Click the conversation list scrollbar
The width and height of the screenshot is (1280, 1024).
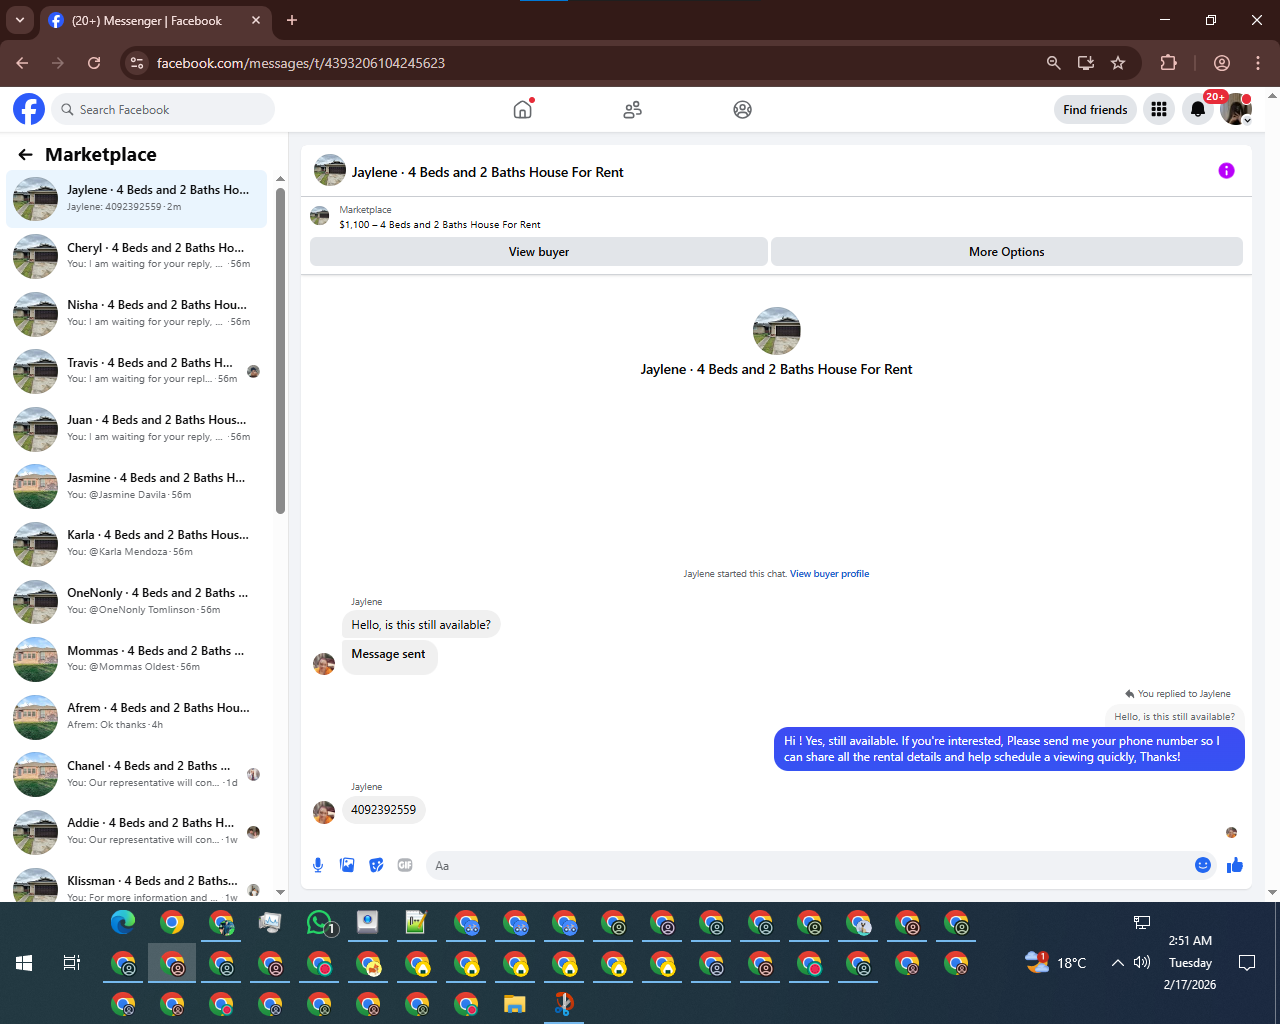coord(280,350)
